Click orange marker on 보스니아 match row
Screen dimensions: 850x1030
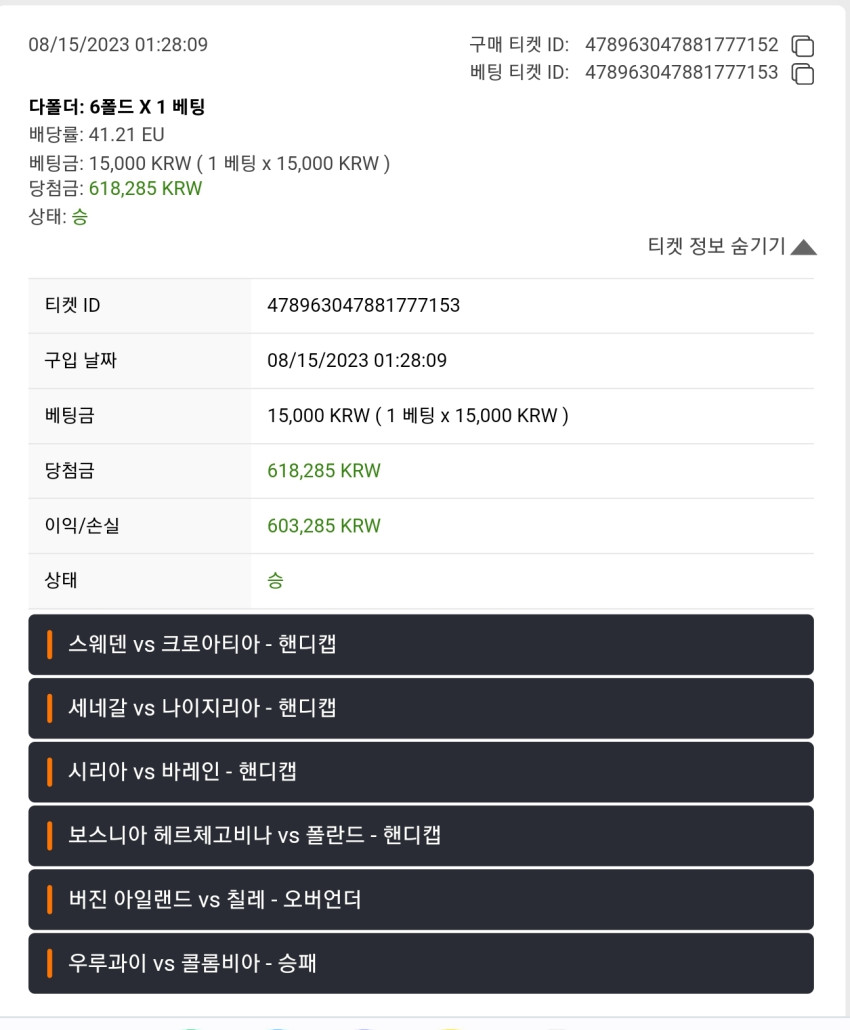[49, 836]
